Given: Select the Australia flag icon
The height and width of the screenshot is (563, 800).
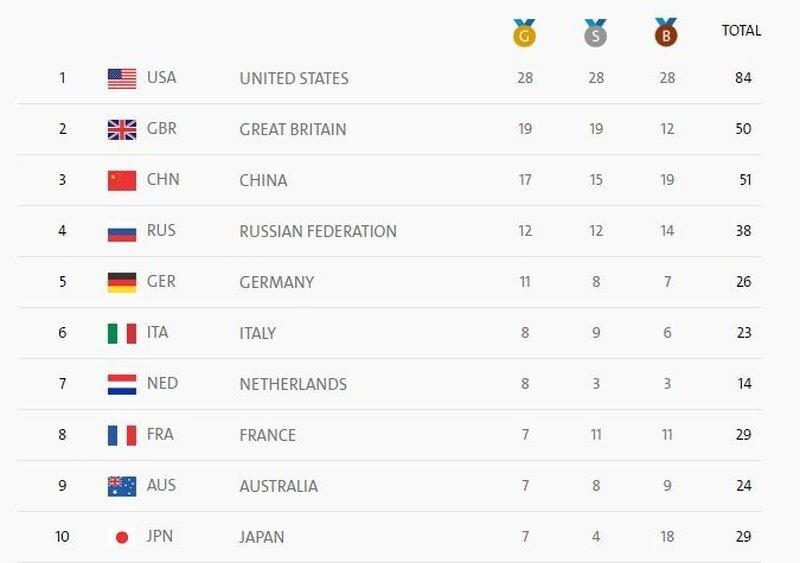Looking at the screenshot, I should pos(122,486).
